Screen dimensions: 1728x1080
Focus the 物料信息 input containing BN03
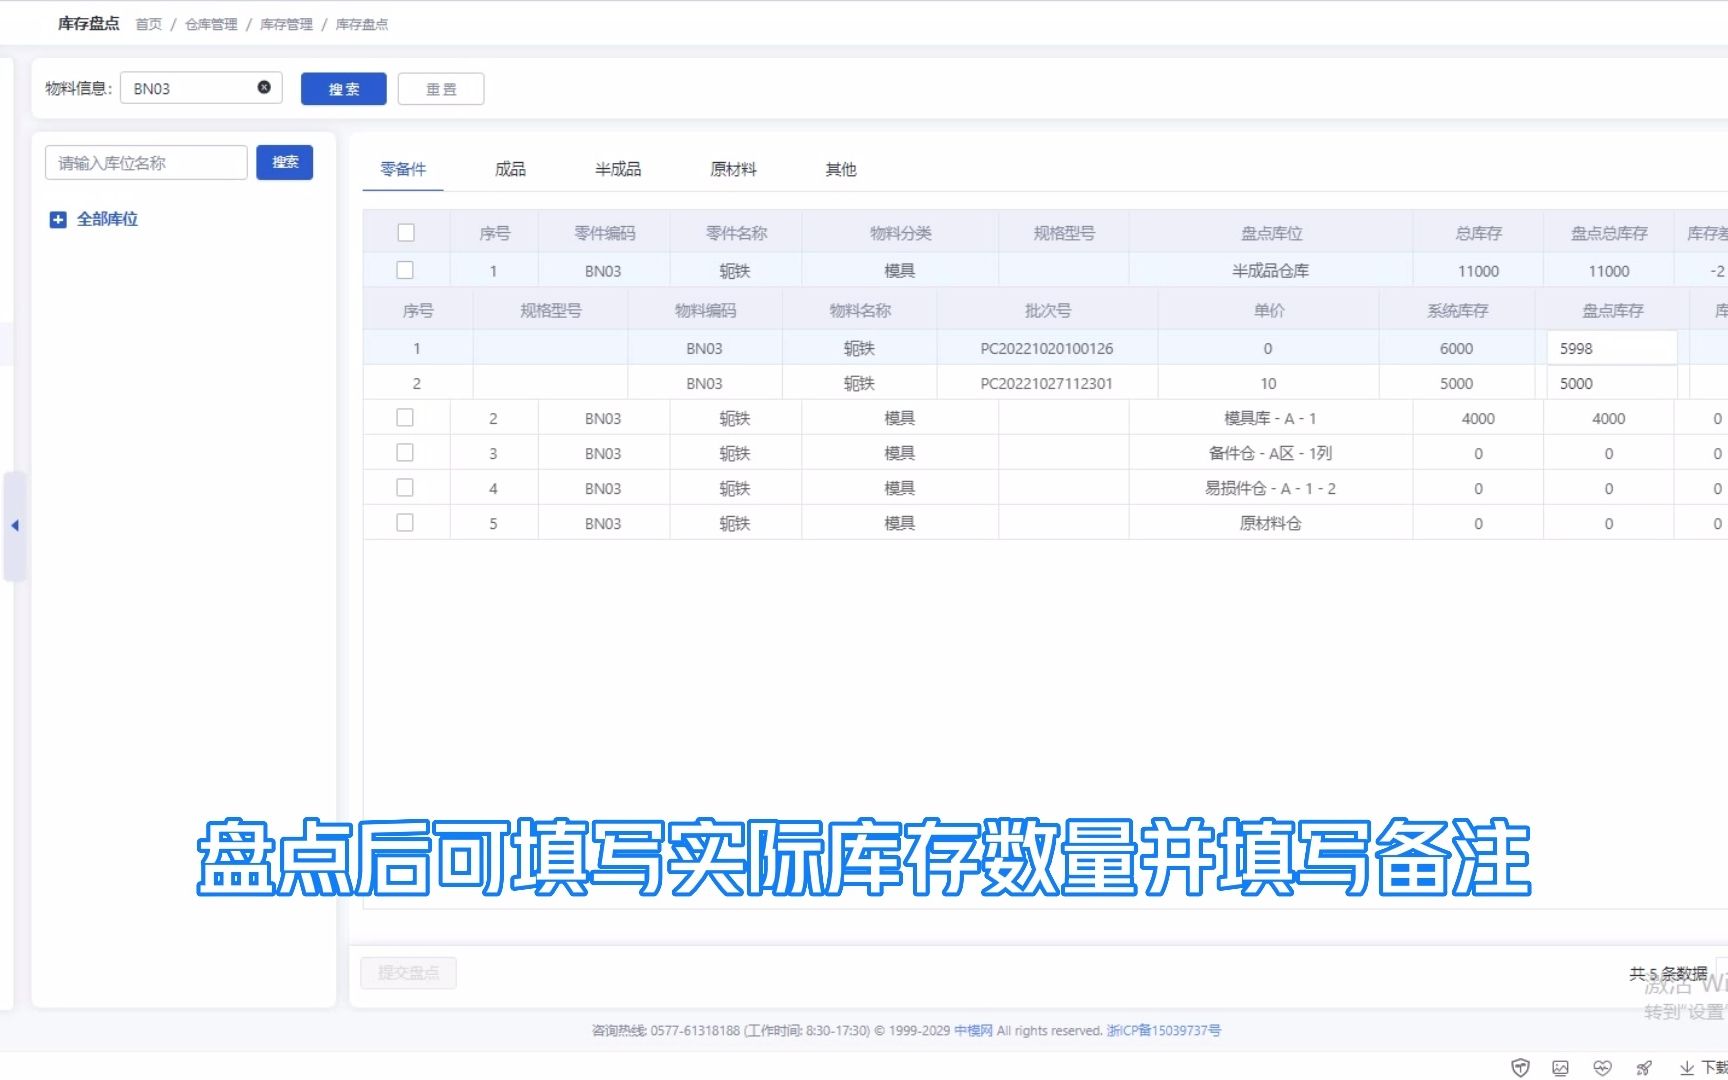[x=201, y=88]
